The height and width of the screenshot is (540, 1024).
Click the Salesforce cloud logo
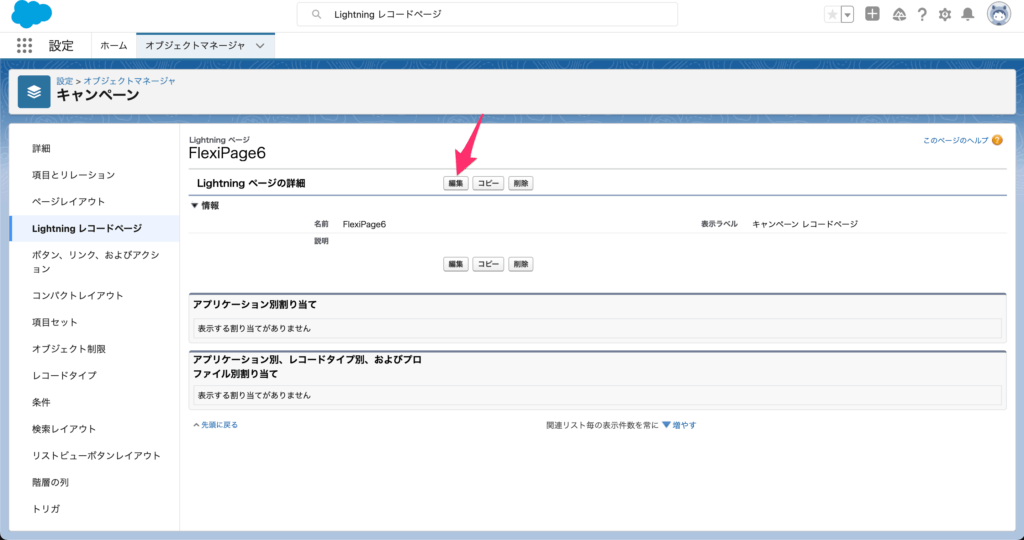coord(32,15)
